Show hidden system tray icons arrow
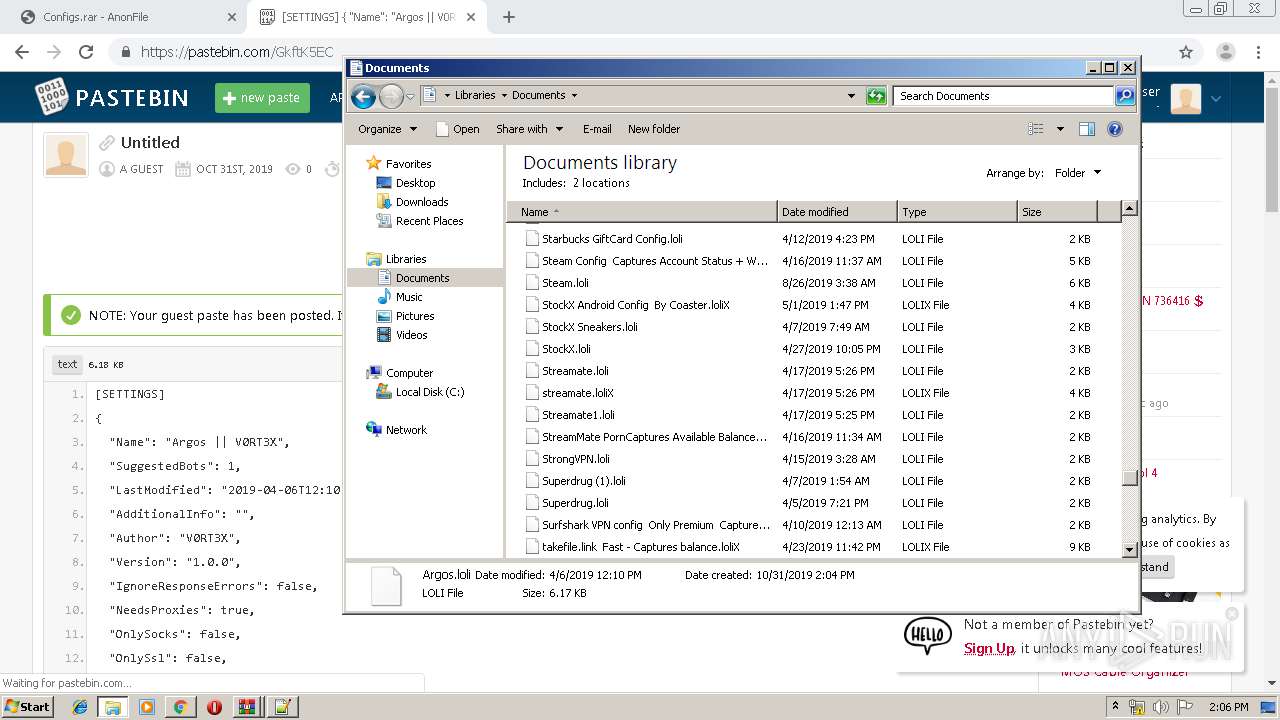1280x720 pixels. [x=1116, y=706]
